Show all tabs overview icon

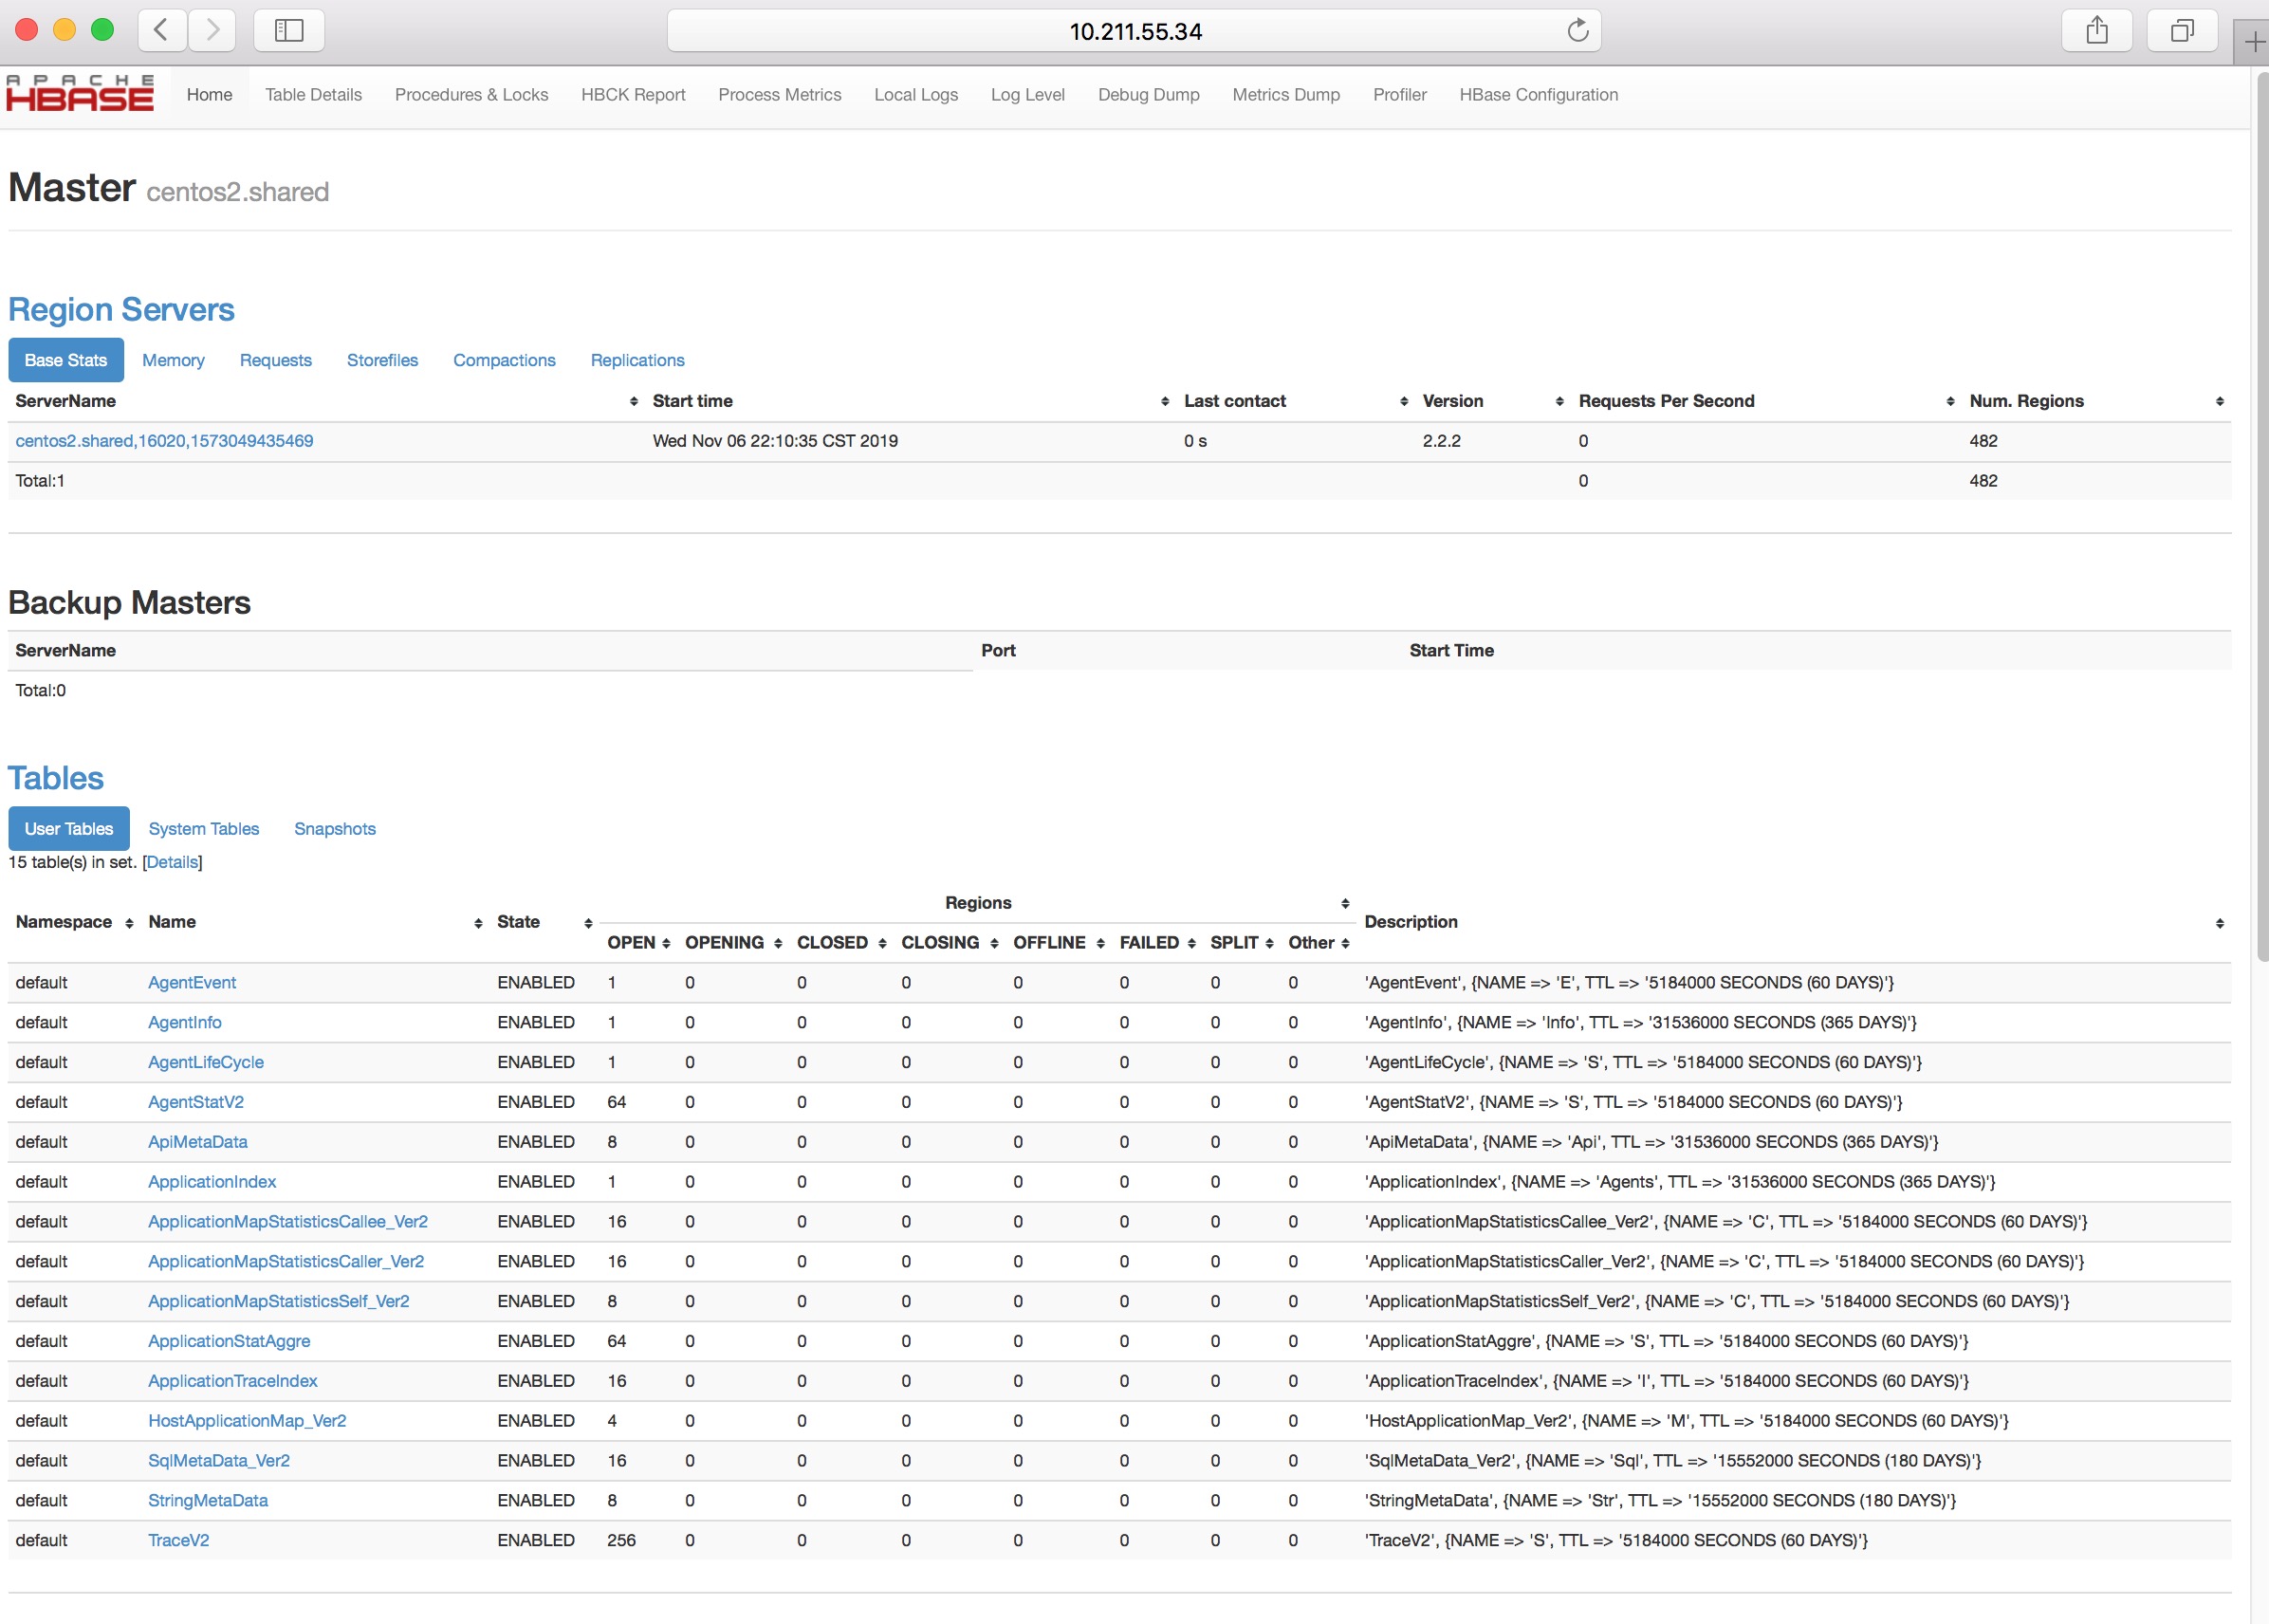(x=2181, y=31)
